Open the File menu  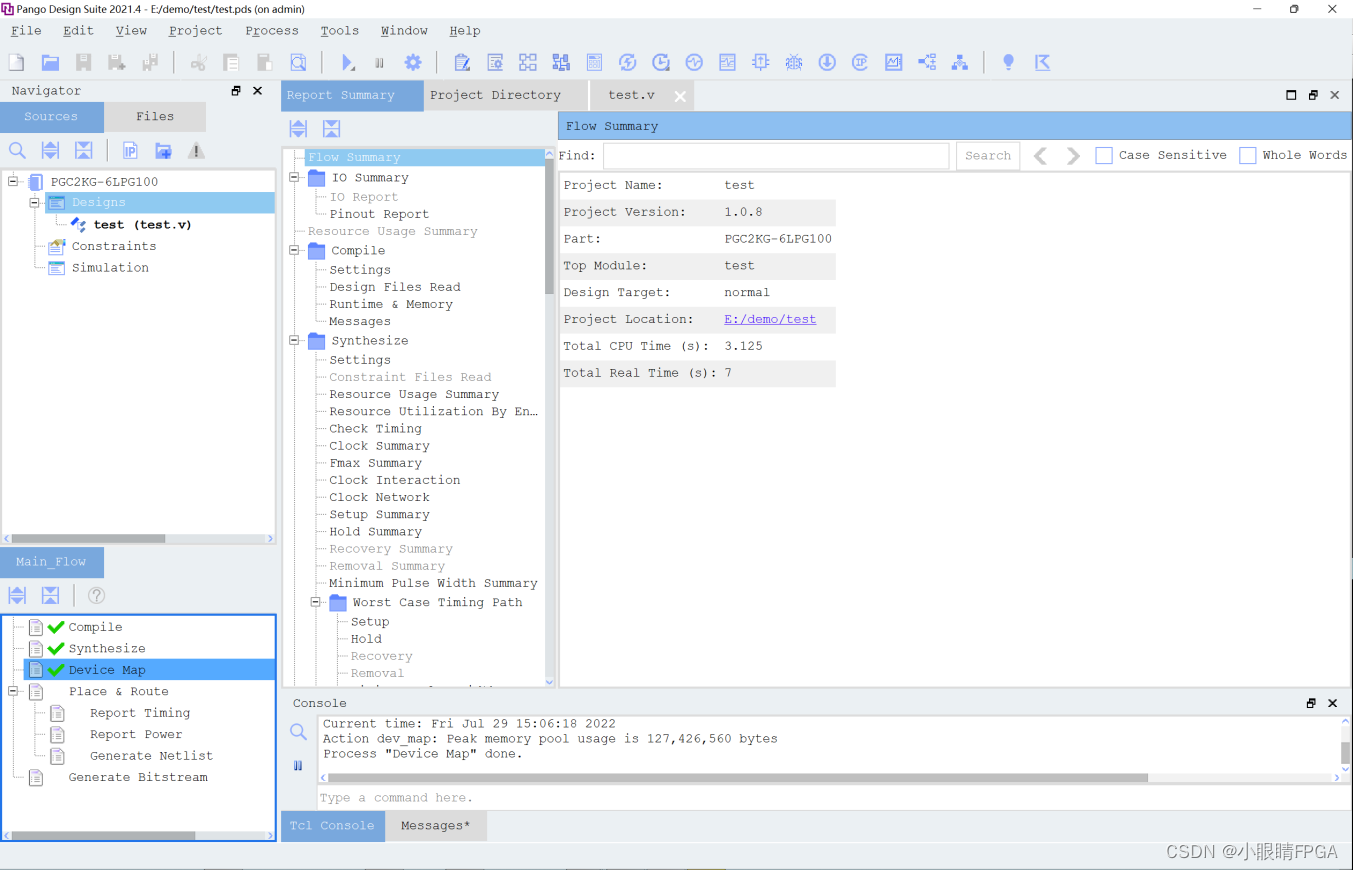pyautogui.click(x=26, y=31)
